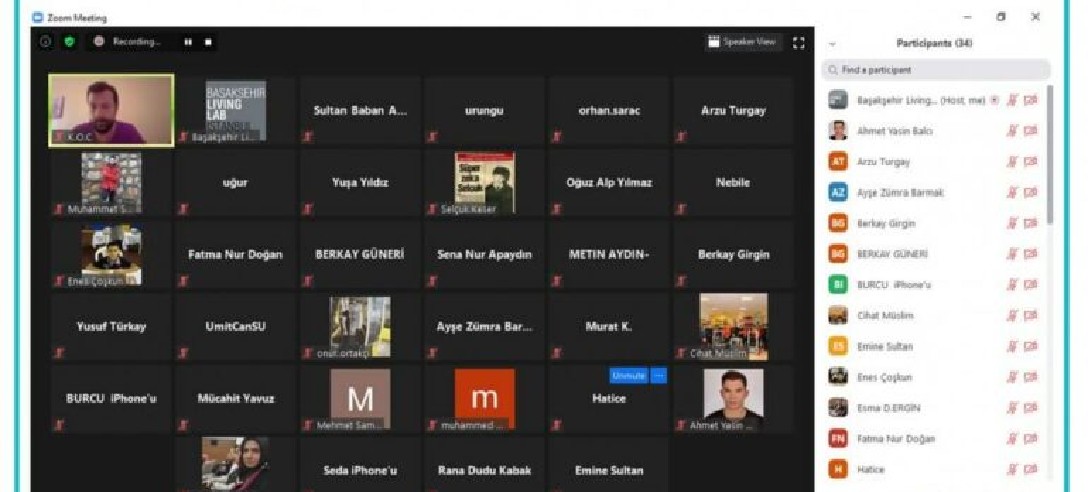Toggle microphone for Ahmet Yasin Balcı in list
1088x492 pixels.
tap(1012, 131)
